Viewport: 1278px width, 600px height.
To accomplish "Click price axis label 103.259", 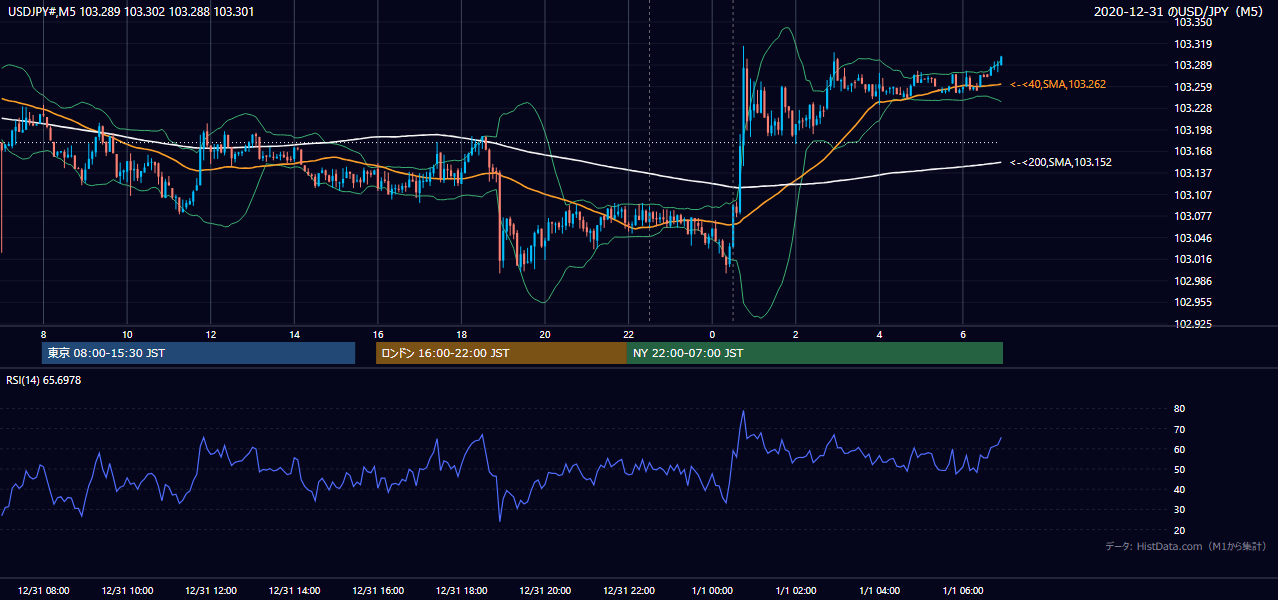I will tap(1193, 87).
